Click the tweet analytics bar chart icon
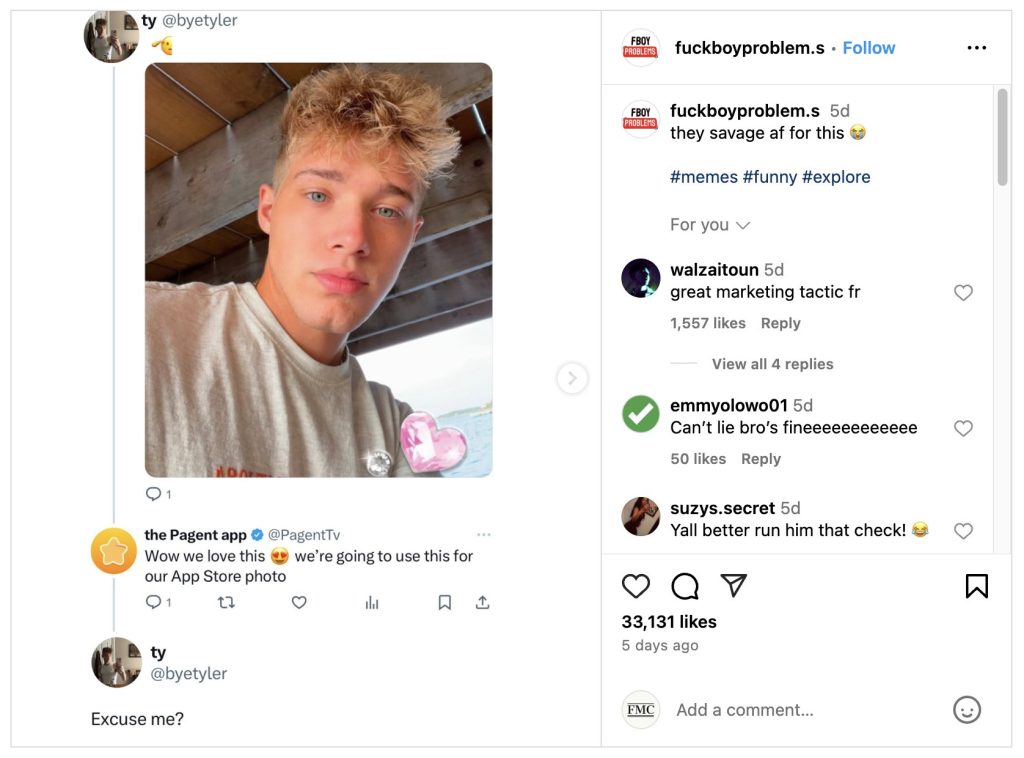 [x=372, y=602]
